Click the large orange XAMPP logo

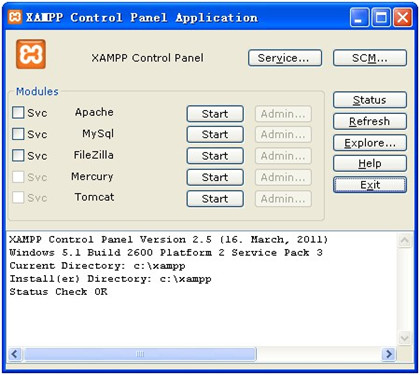[31, 54]
